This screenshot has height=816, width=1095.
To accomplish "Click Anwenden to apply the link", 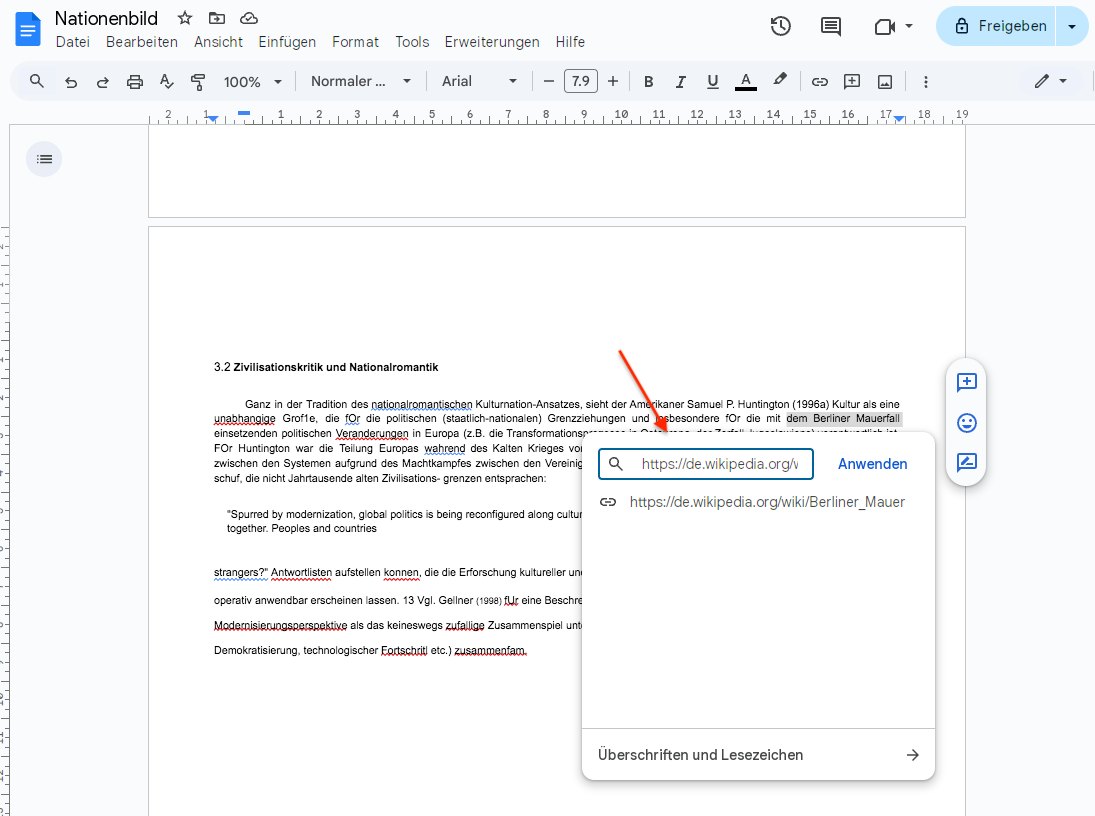I will click(x=872, y=464).
